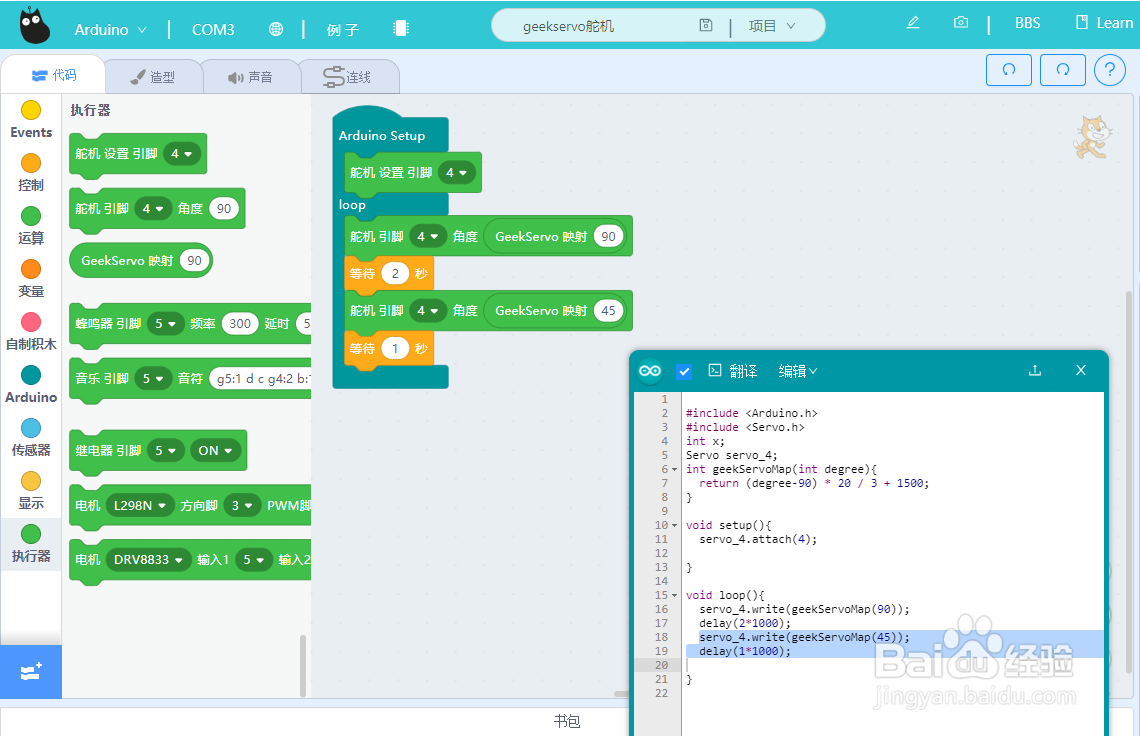Open the Learn book icon
The height and width of the screenshot is (736, 1140).
(1081, 23)
